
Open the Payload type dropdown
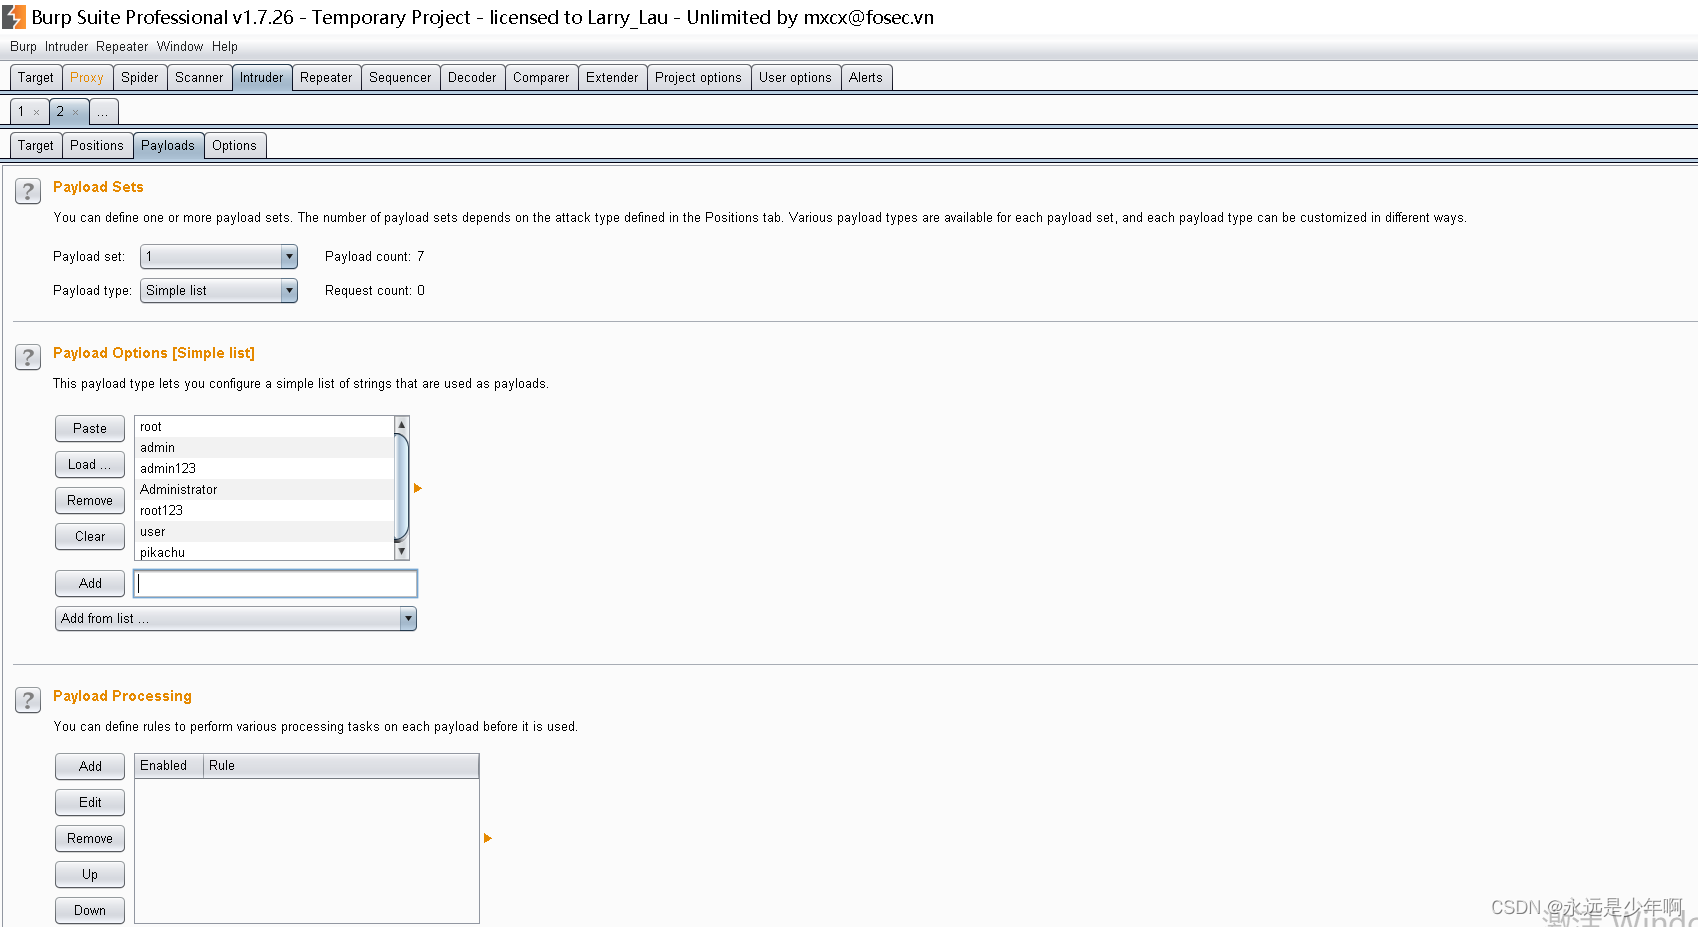tap(219, 291)
